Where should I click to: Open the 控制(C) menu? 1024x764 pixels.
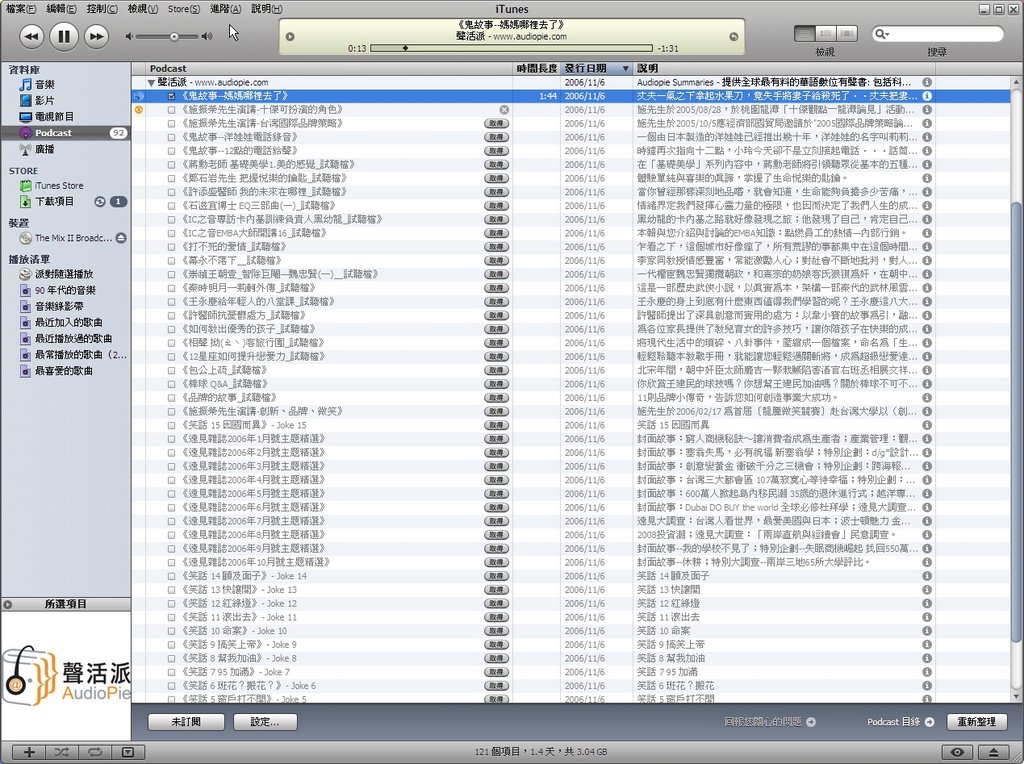pyautogui.click(x=102, y=9)
